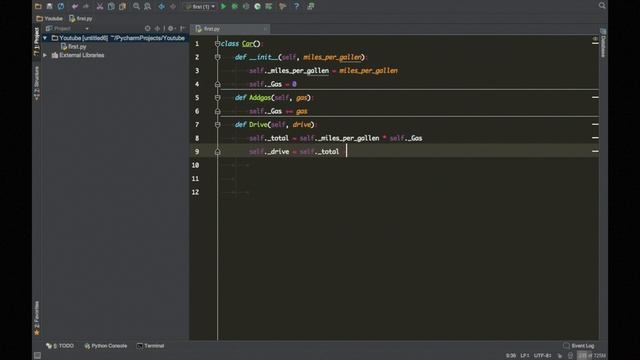Click the Save All toolbar icon
Image resolution: width=640 pixels, height=360 pixels.
[49, 6]
